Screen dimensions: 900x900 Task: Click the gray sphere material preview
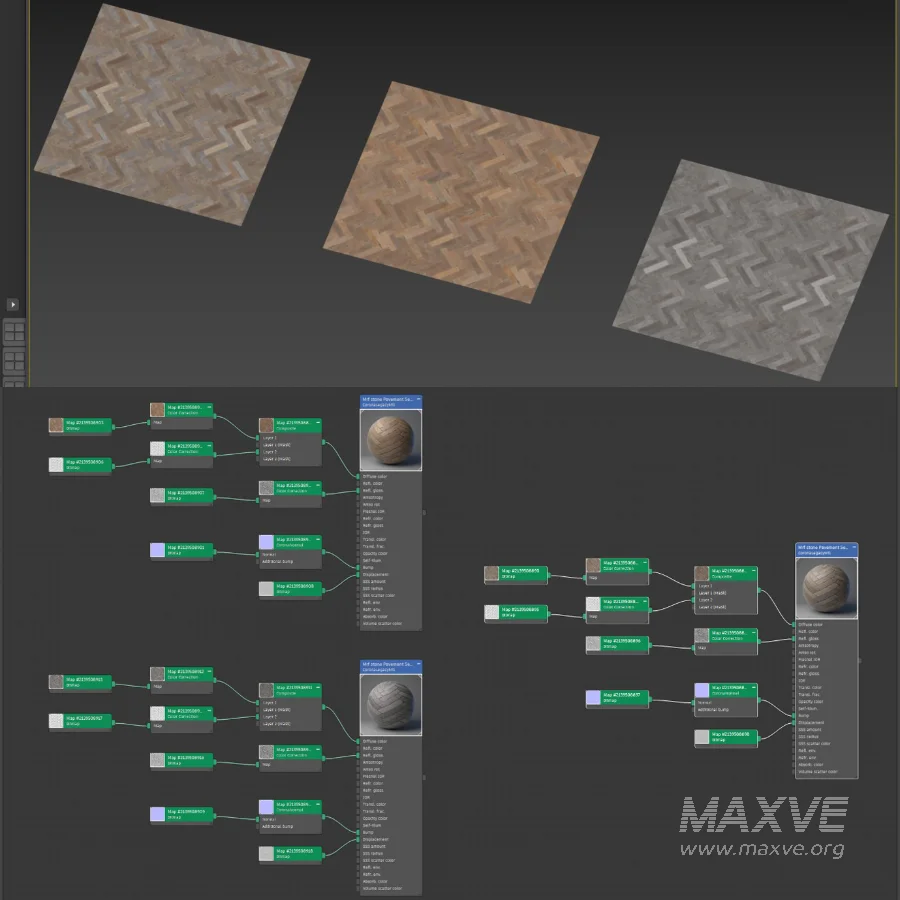point(390,705)
